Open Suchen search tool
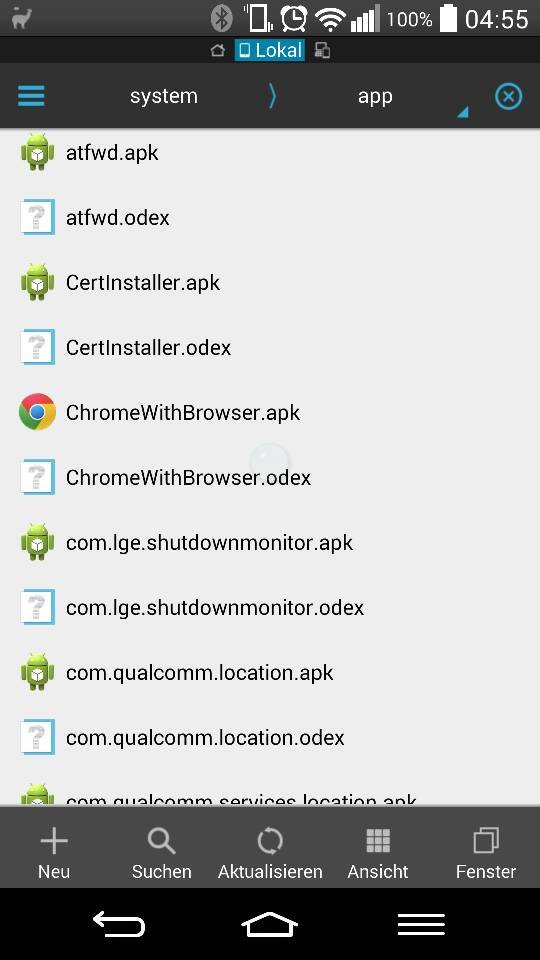540x960 pixels. point(162,852)
